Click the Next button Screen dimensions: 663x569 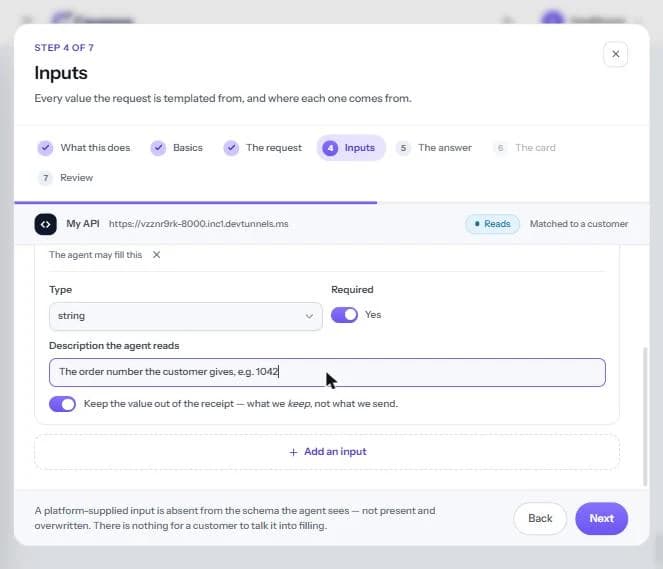click(x=601, y=519)
